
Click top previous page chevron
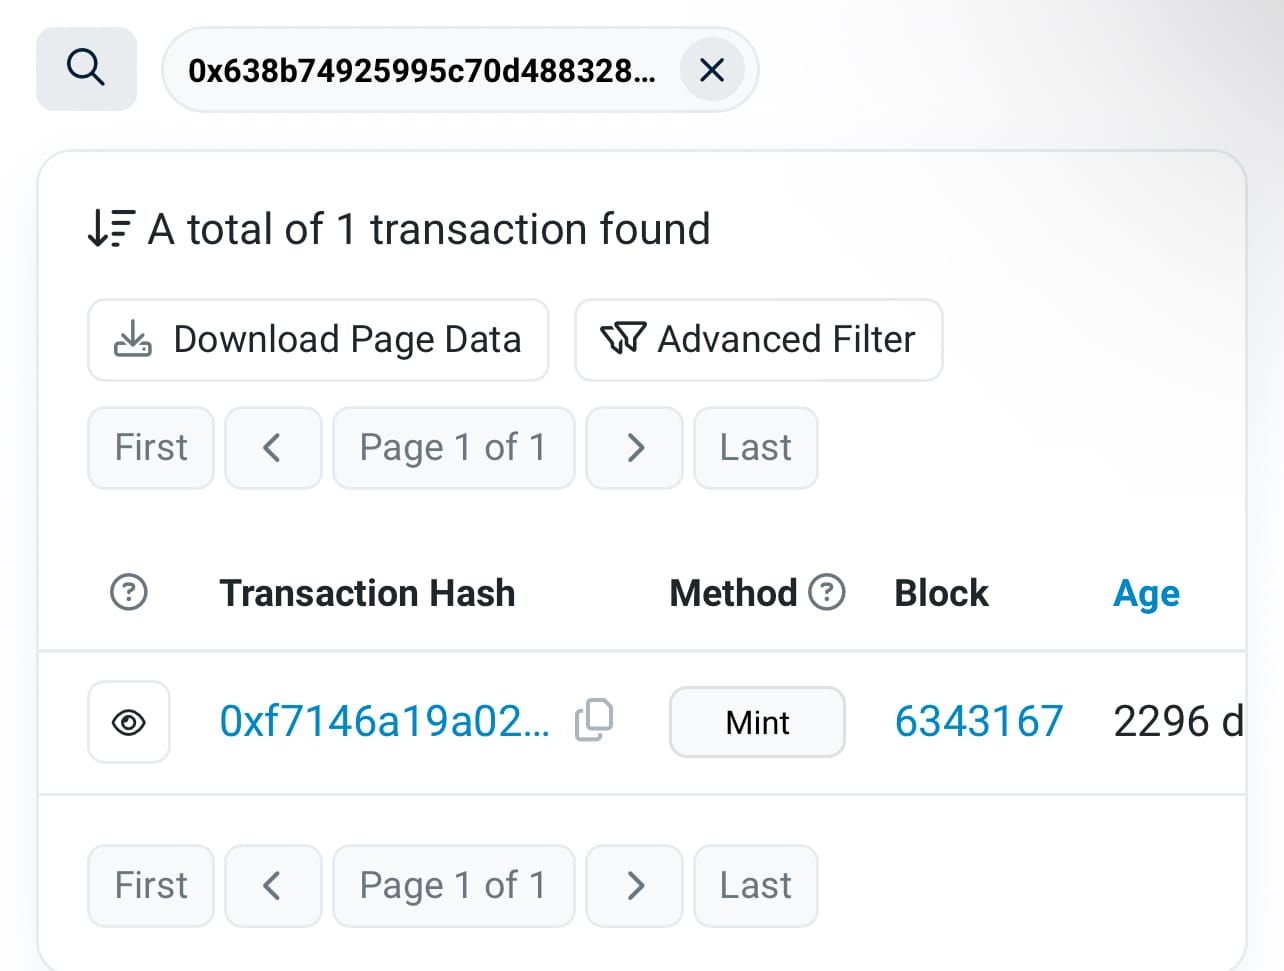tap(272, 448)
